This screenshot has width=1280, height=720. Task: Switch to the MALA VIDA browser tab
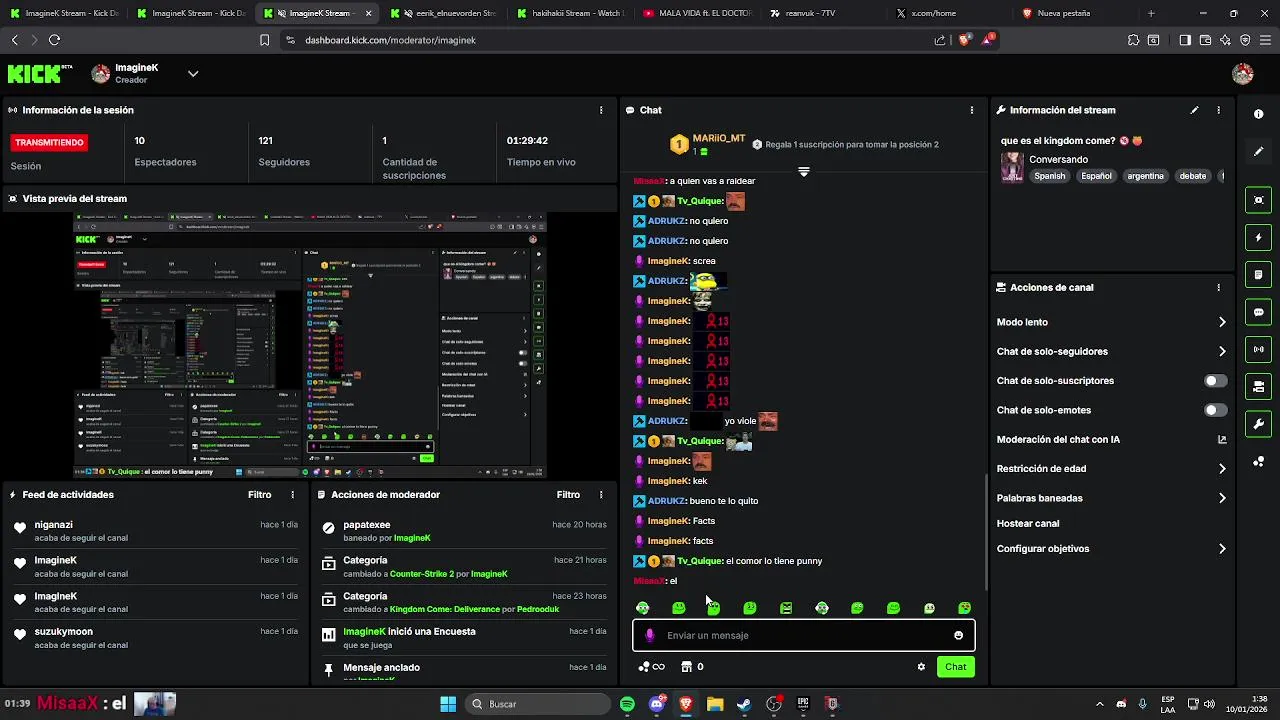coord(697,13)
